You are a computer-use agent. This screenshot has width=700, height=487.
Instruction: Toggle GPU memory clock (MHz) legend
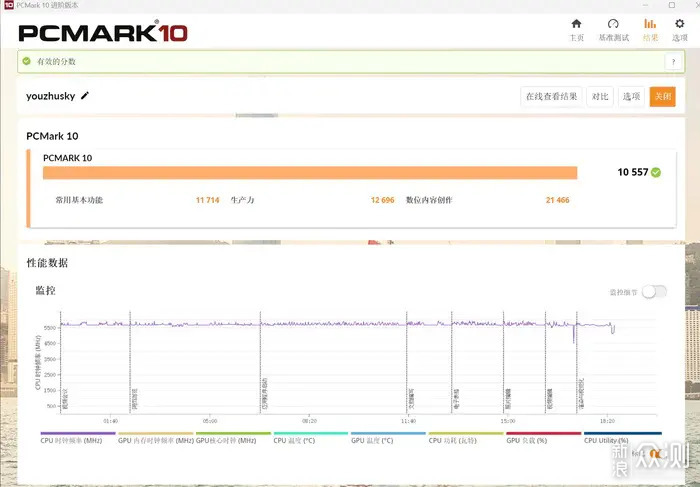click(x=155, y=437)
